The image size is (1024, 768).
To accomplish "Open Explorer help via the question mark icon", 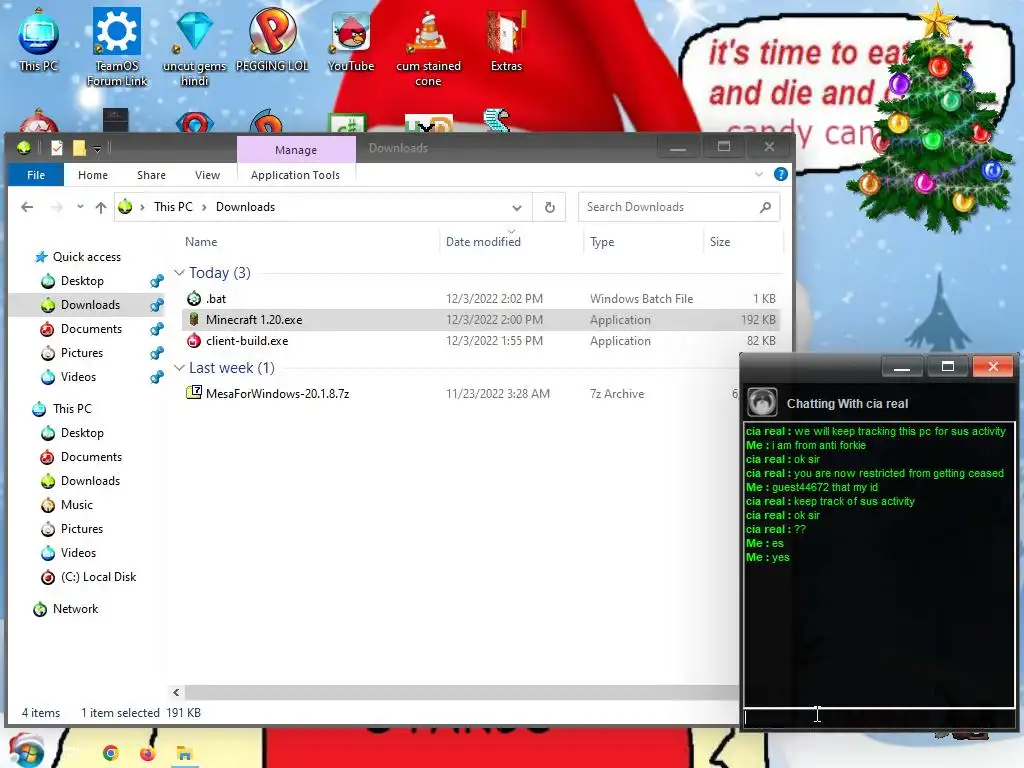I will [x=780, y=174].
